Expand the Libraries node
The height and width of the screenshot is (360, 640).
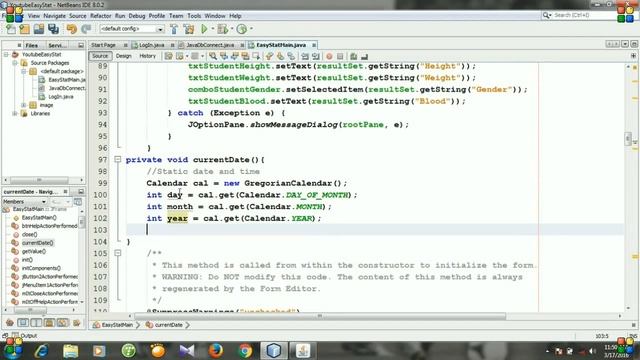[15, 113]
